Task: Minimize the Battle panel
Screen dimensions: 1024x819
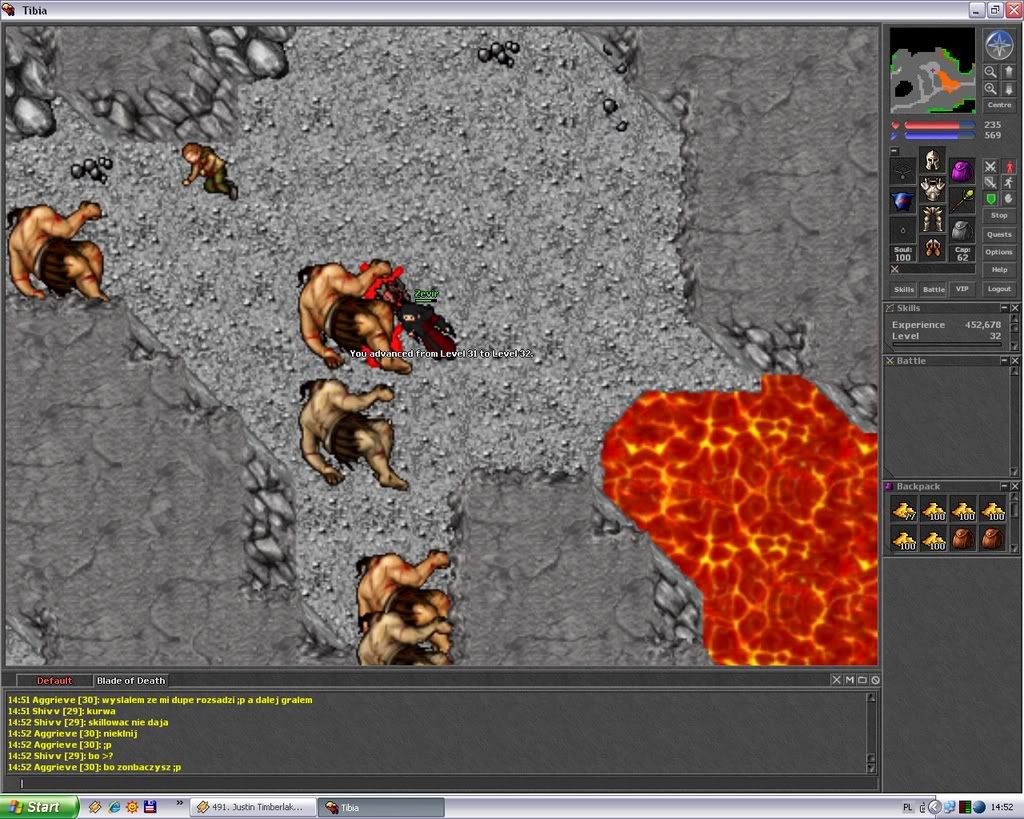Action: pyautogui.click(x=1004, y=361)
